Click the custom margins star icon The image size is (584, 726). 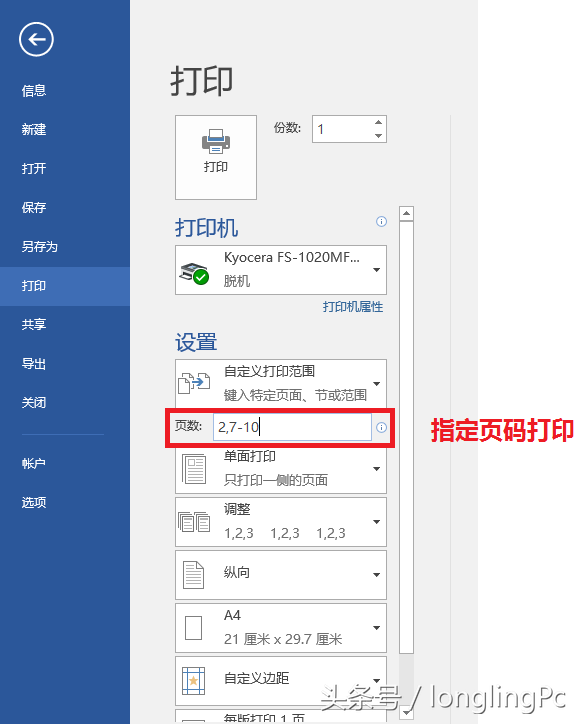point(193,681)
